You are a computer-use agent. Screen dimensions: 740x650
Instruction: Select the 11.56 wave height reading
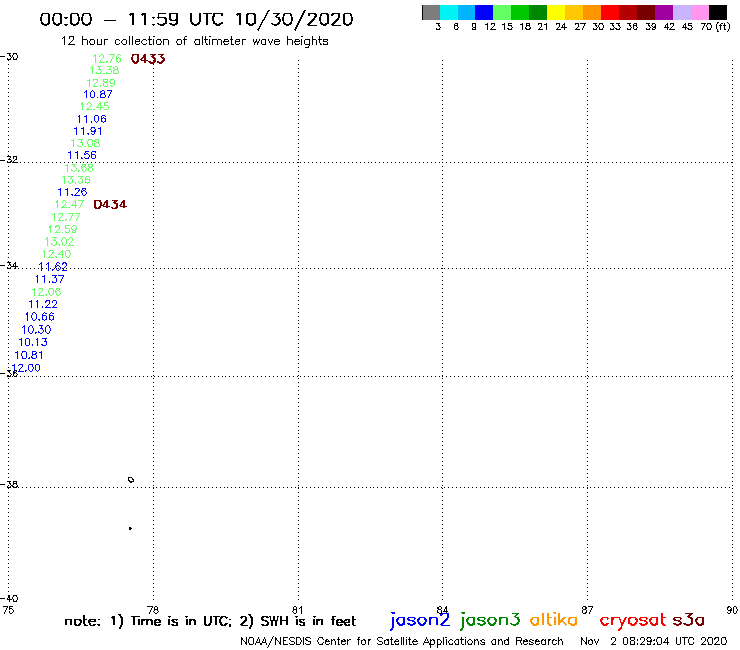pyautogui.click(x=82, y=155)
